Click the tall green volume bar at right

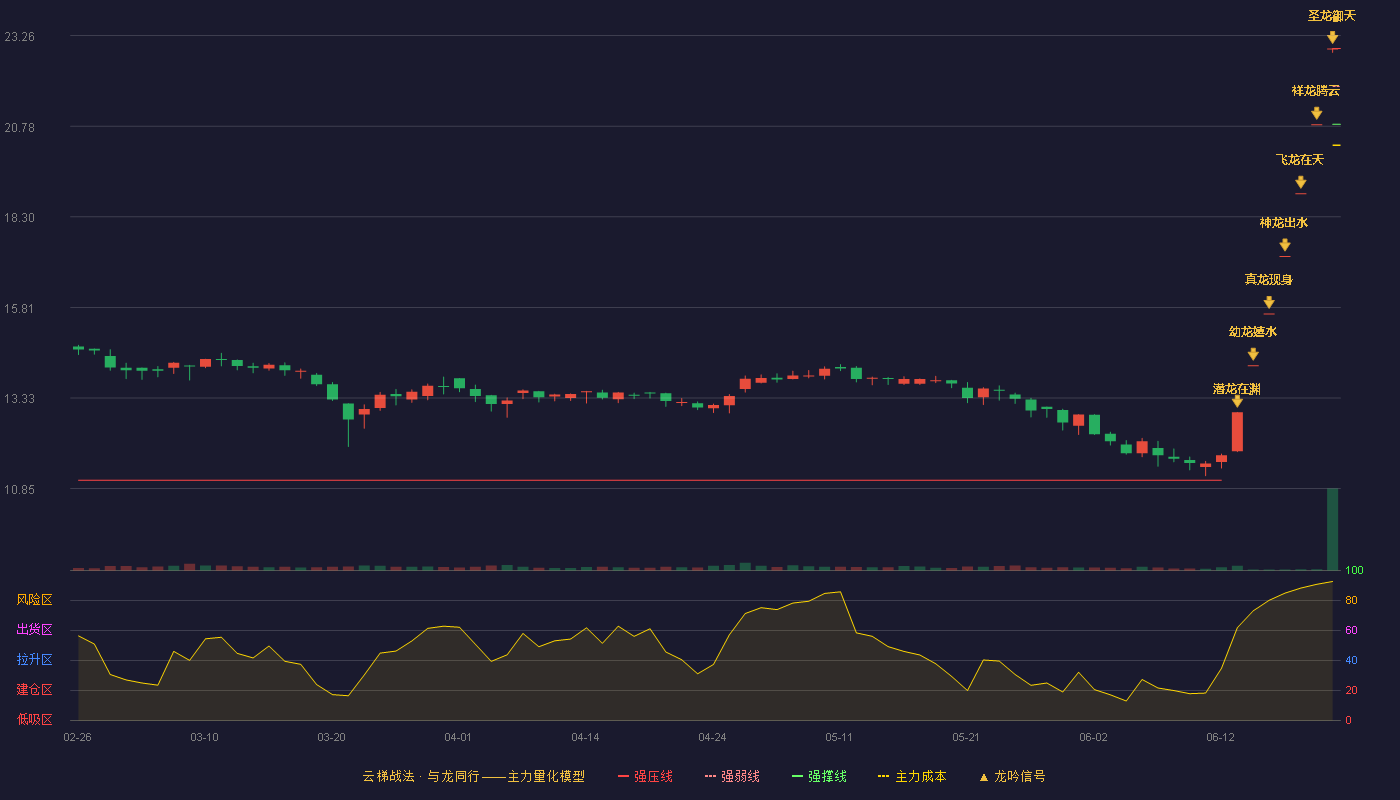pyautogui.click(x=1332, y=529)
